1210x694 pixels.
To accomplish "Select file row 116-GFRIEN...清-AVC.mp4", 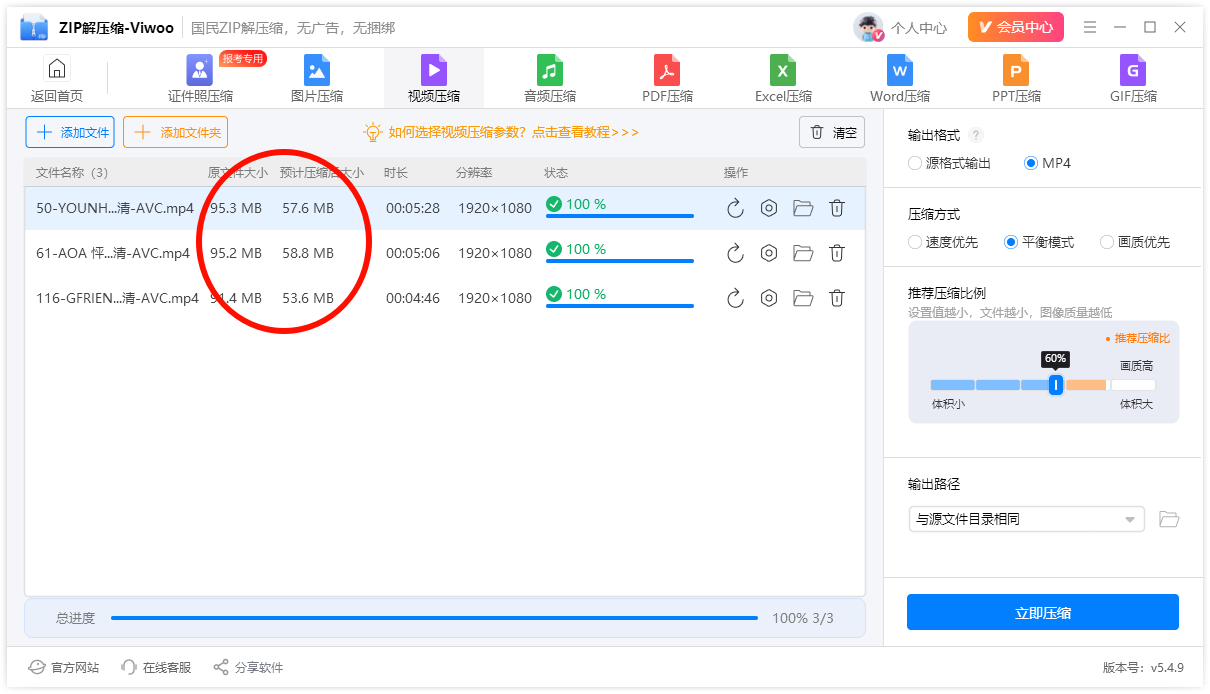I will point(445,298).
